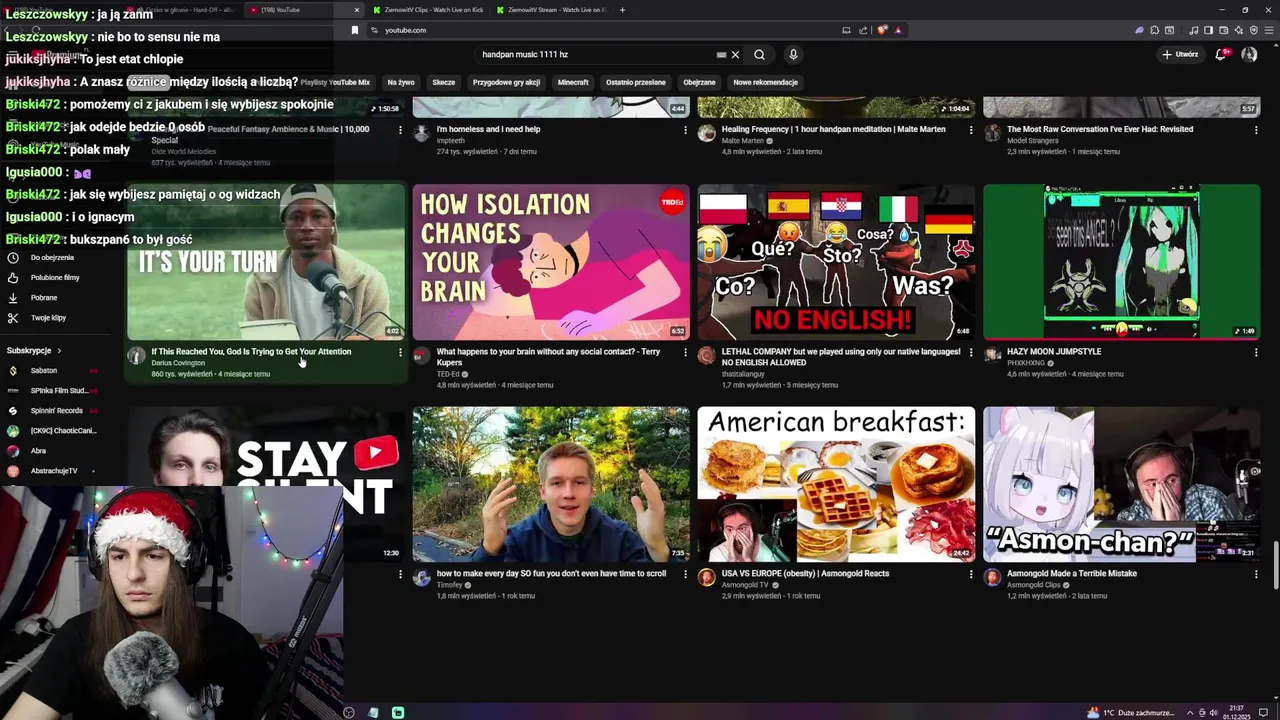Screen dimensions: 1280x720
Task: Click the Darius Covington channel avatar
Action: coord(136,355)
